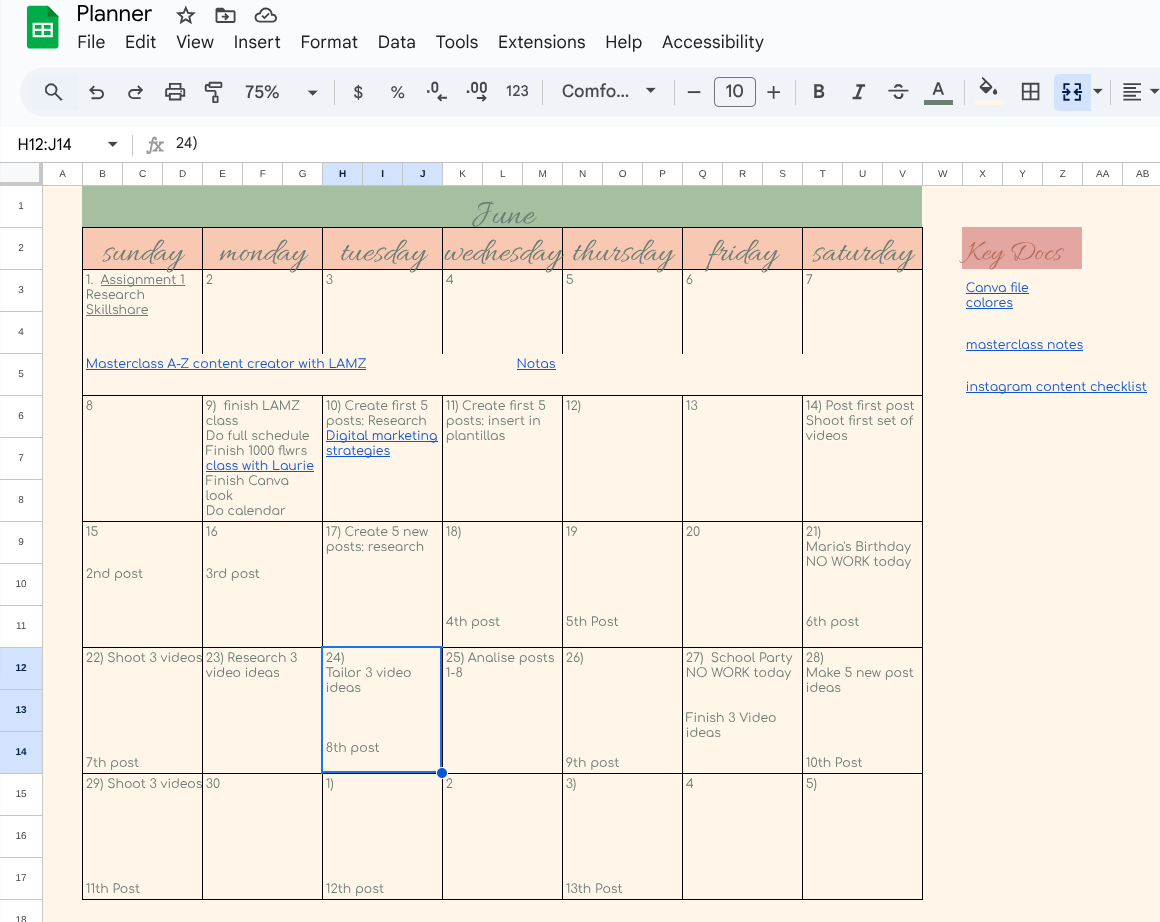The image size is (1160, 922).
Task: Open the Accessibility menu
Action: click(x=712, y=42)
